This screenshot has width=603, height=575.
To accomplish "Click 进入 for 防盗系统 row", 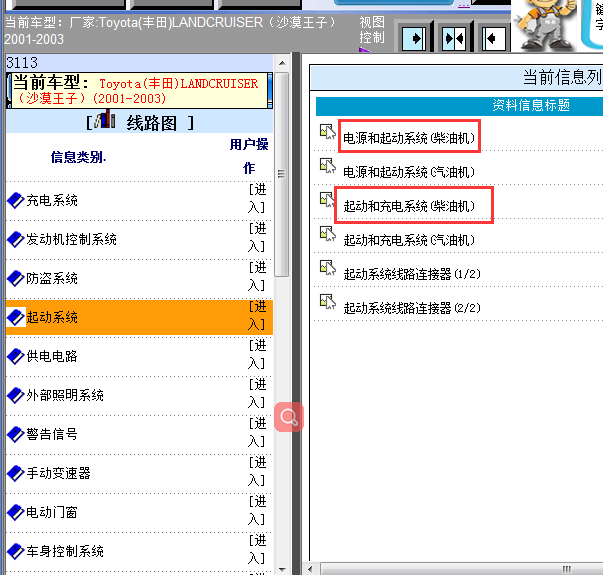I will tap(257, 277).
